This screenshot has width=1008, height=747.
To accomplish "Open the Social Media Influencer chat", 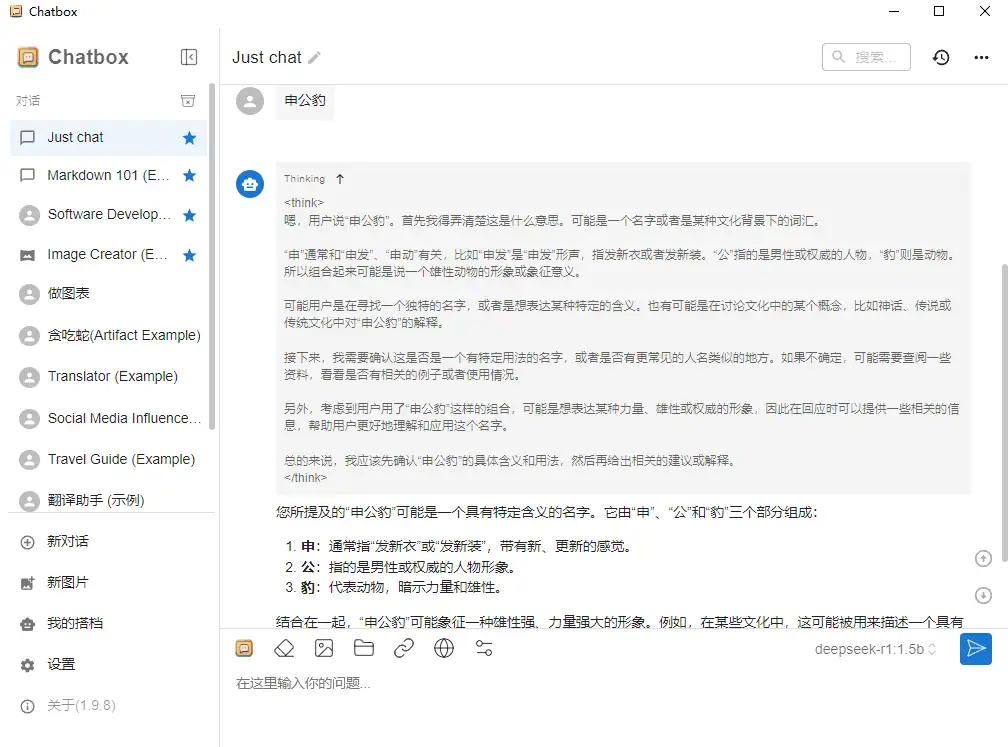I will tap(108, 418).
